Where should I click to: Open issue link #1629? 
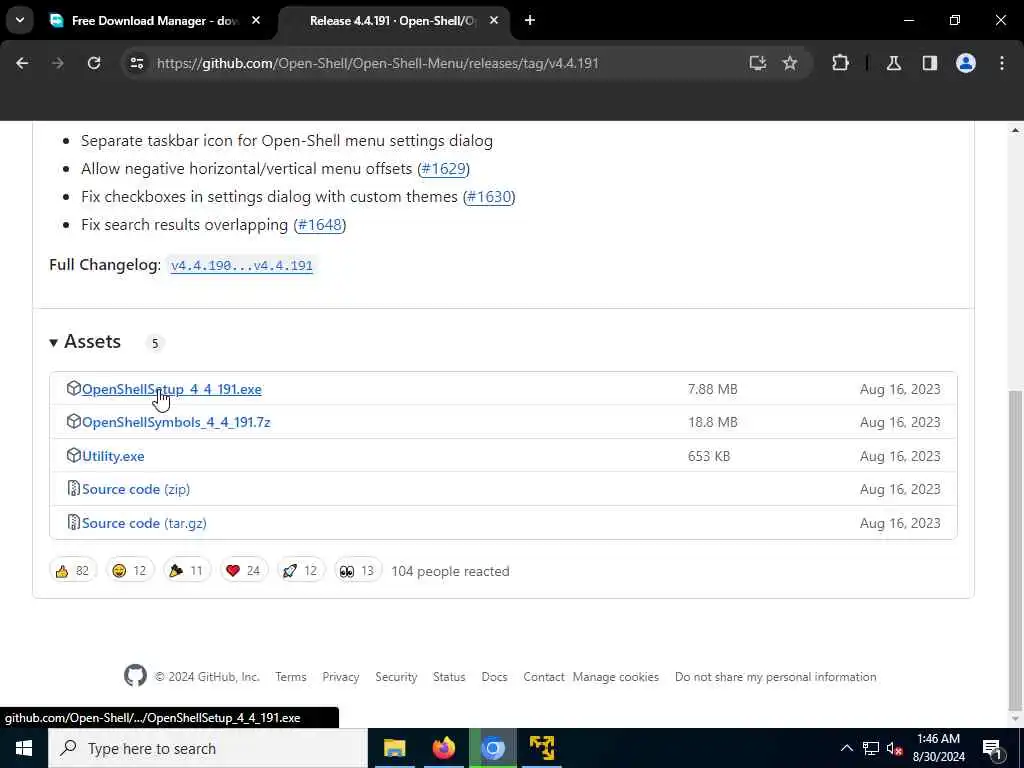[443, 168]
